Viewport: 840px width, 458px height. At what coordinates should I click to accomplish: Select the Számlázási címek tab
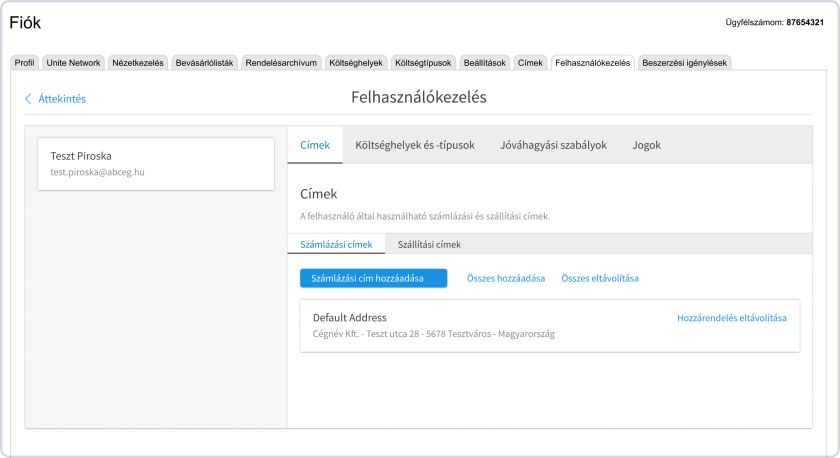coord(336,244)
